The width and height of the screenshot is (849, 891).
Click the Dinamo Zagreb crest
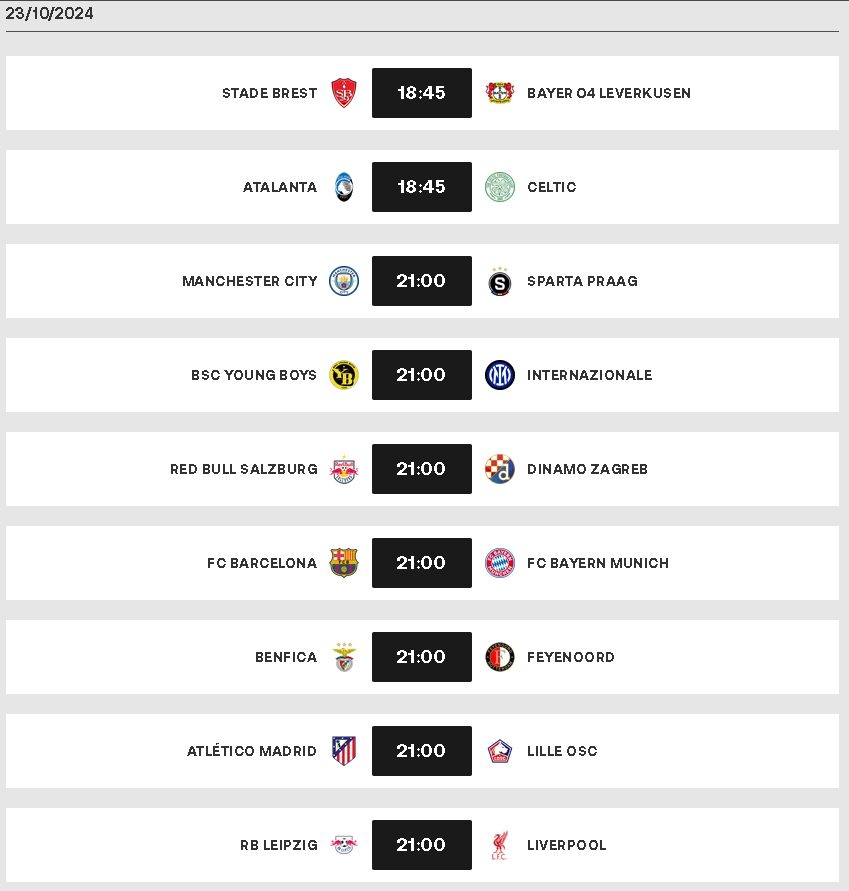pyautogui.click(x=500, y=469)
